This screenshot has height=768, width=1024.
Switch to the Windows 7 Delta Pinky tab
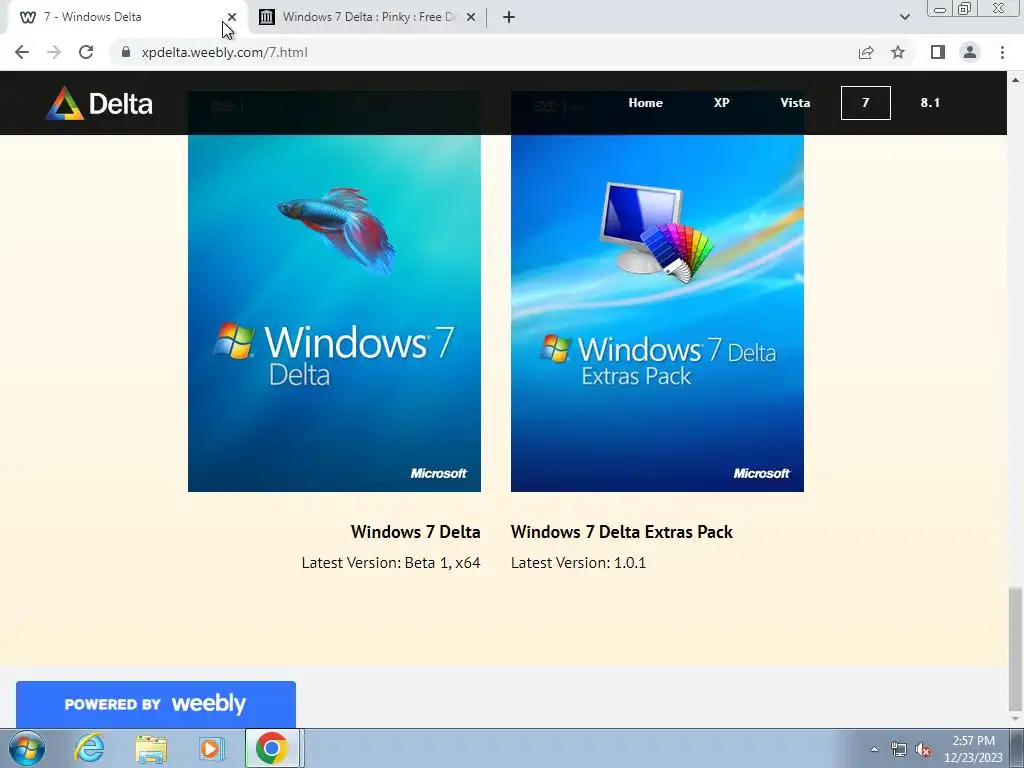point(368,17)
